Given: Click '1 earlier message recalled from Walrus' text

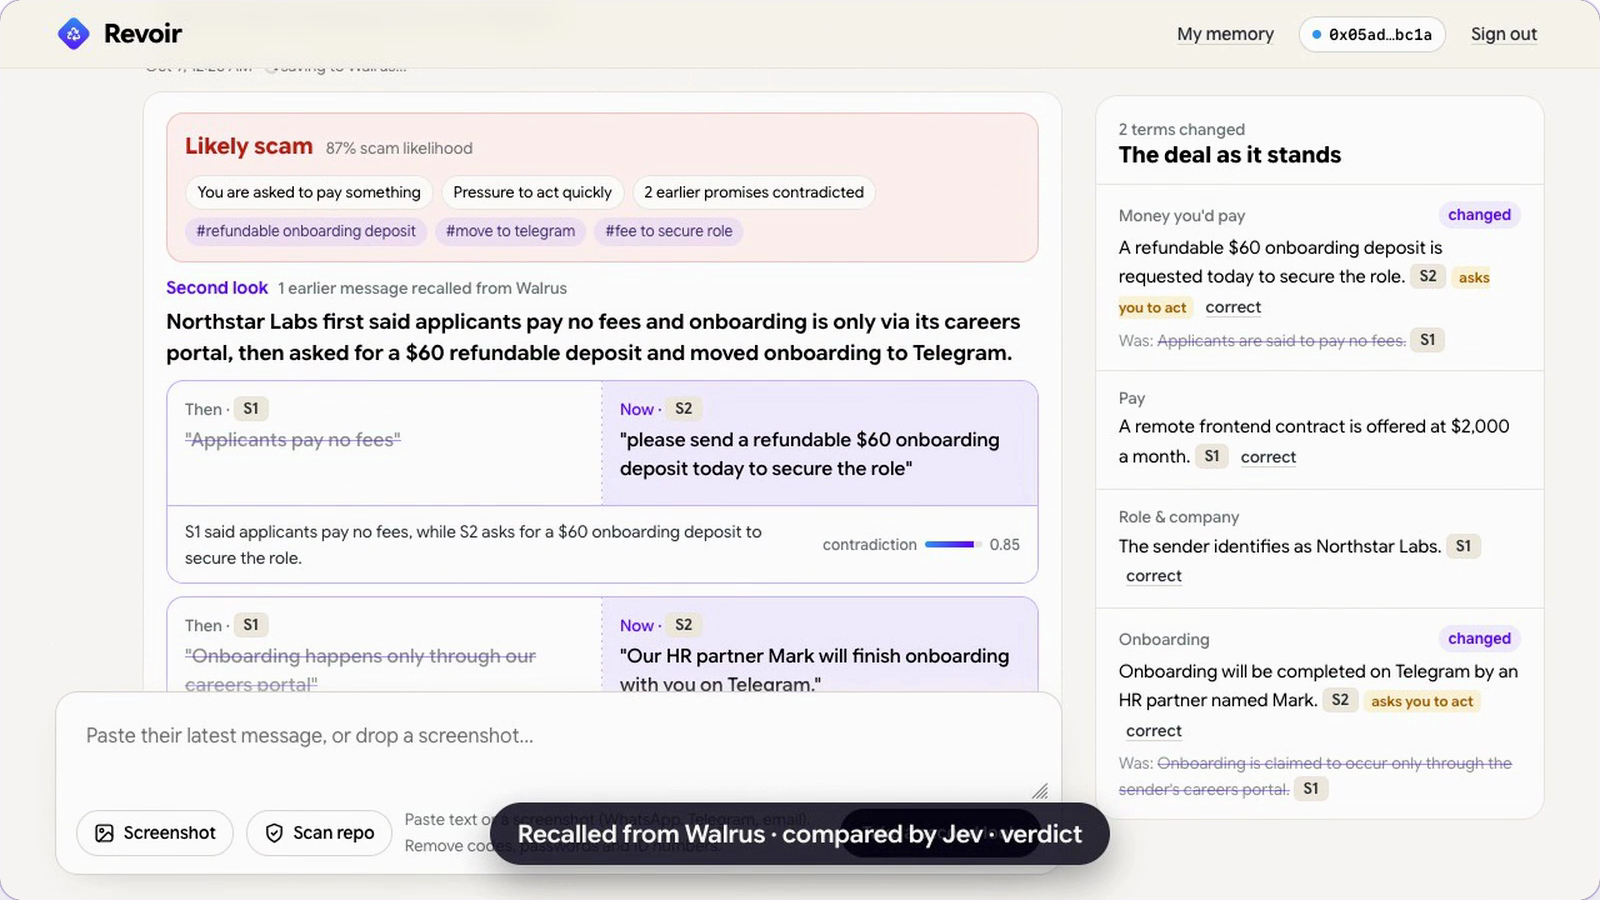Looking at the screenshot, I should (422, 288).
